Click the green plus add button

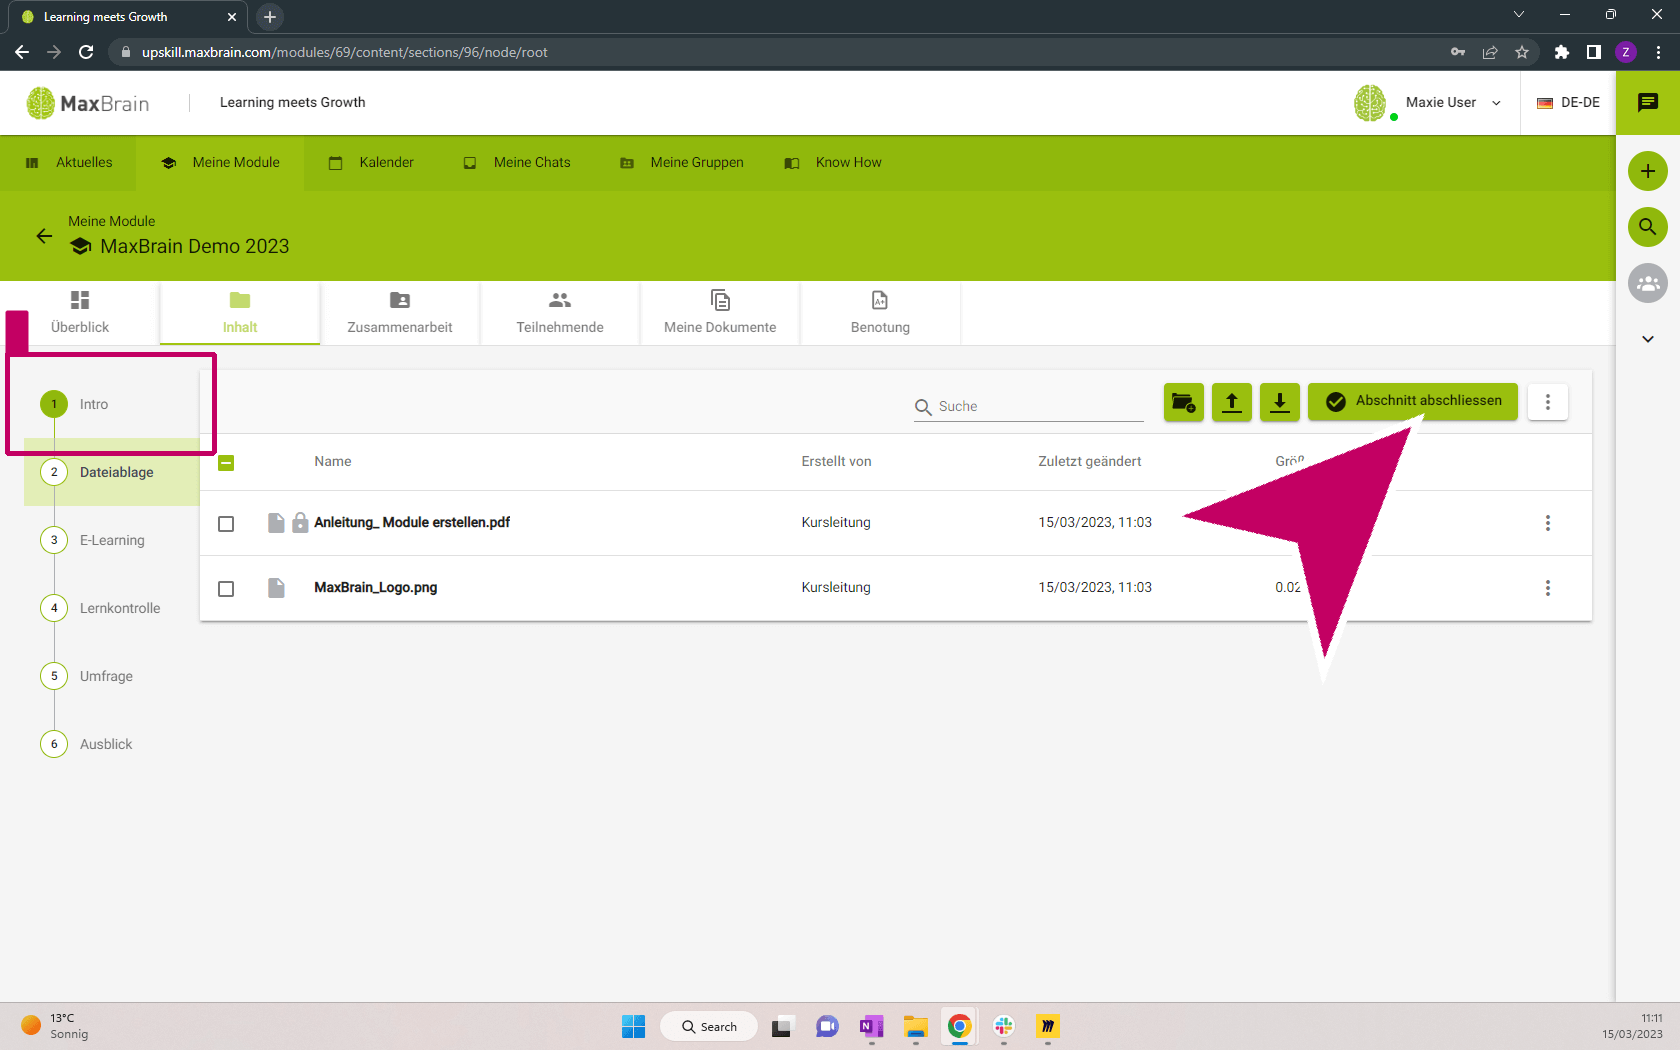tap(1648, 171)
